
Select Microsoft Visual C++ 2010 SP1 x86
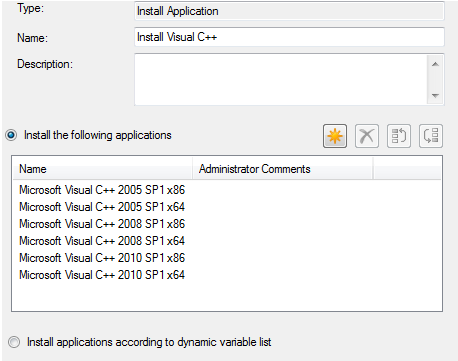pyautogui.click(x=102, y=258)
